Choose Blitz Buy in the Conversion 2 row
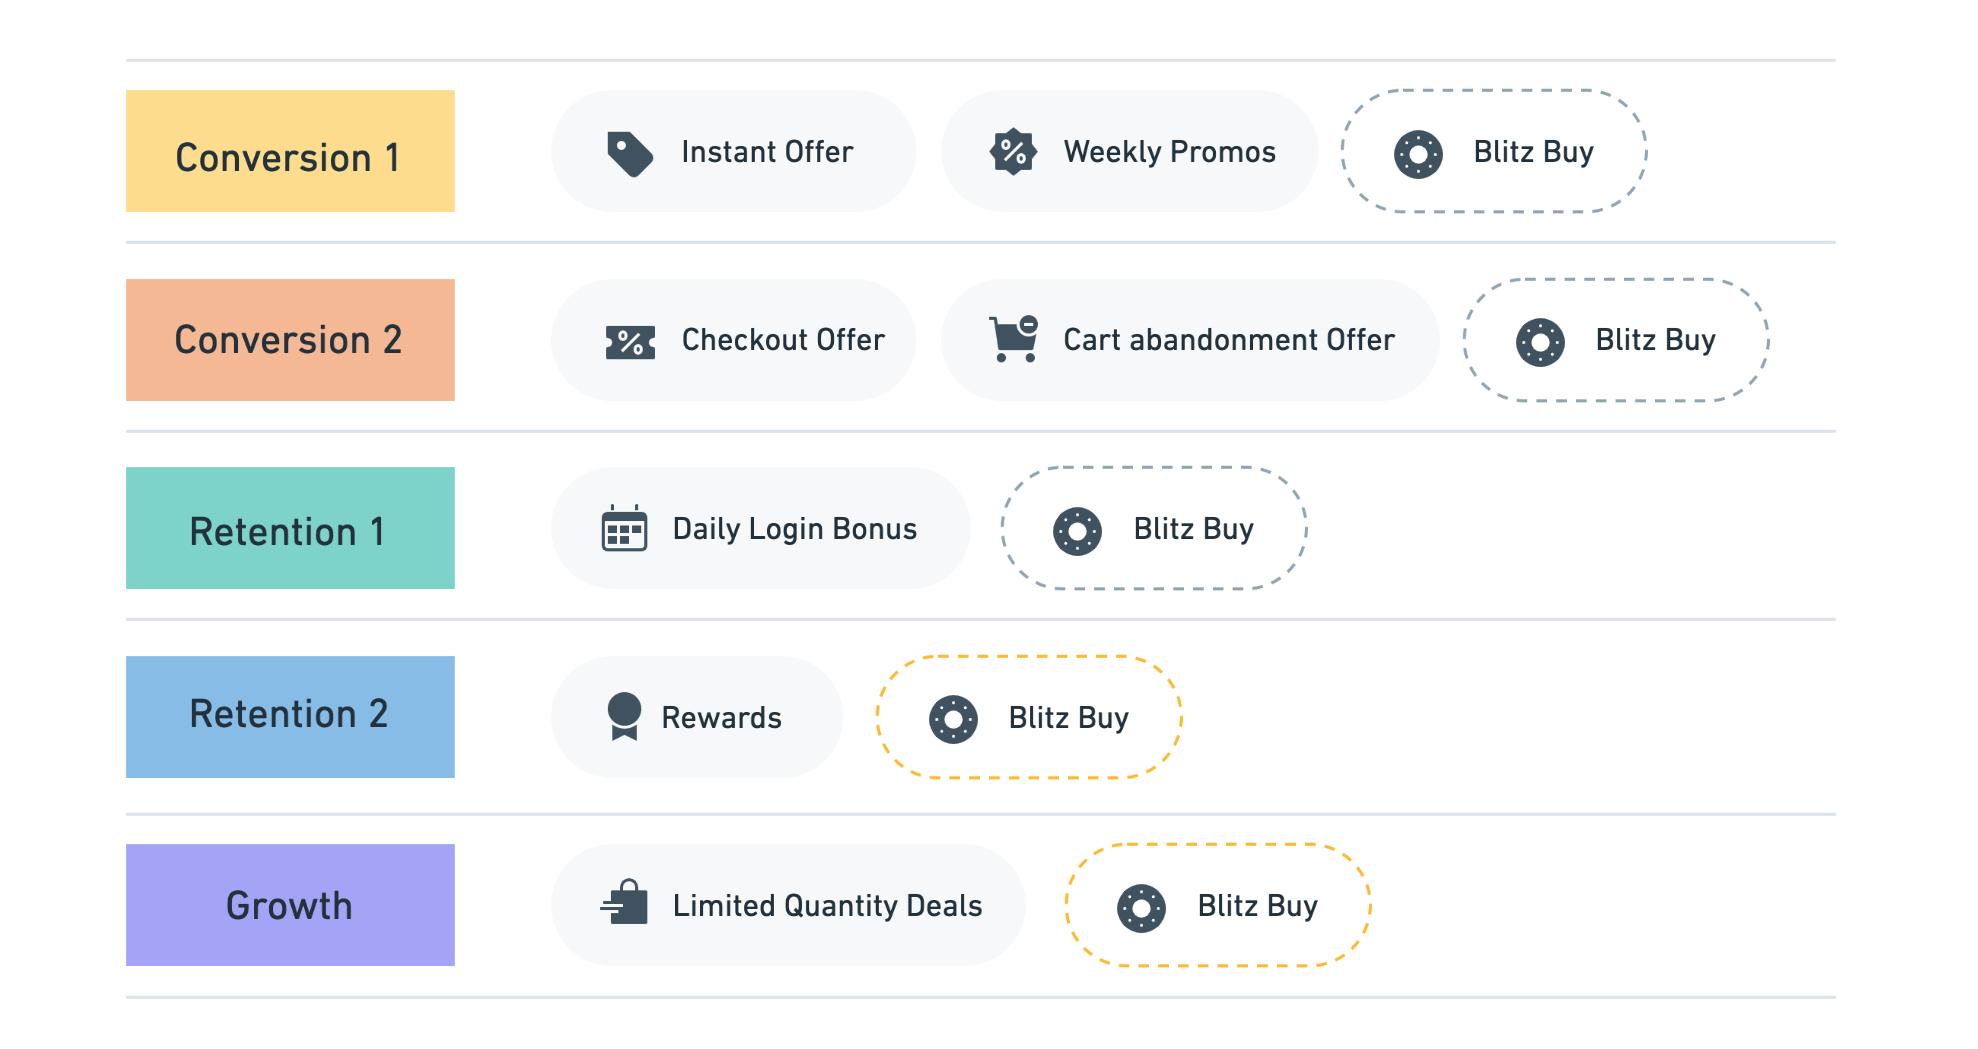The width and height of the screenshot is (1978, 1049). 1616,340
